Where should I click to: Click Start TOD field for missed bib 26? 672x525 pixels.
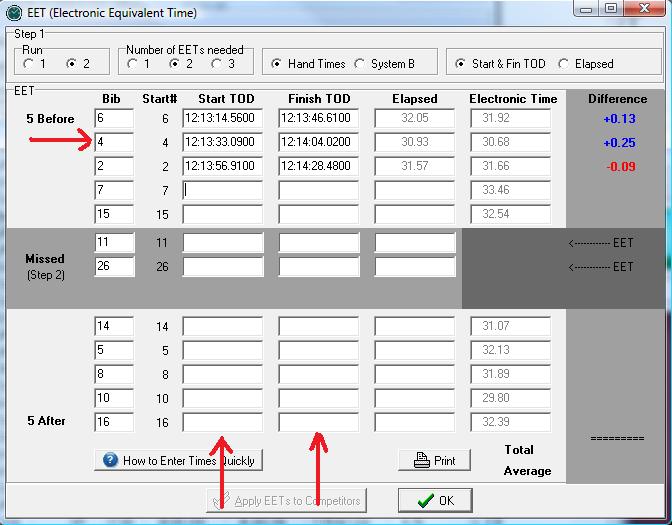222,267
